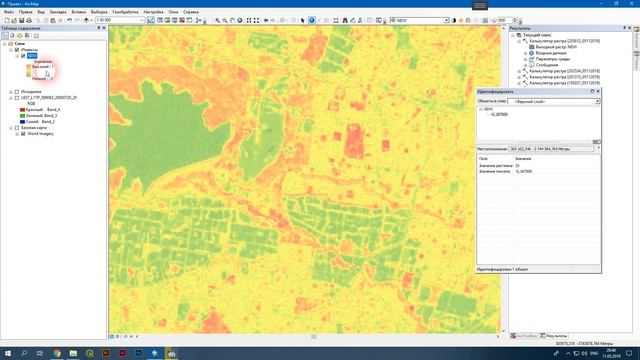Go back to previous extent
640x360 pixels.
pos(266,20)
